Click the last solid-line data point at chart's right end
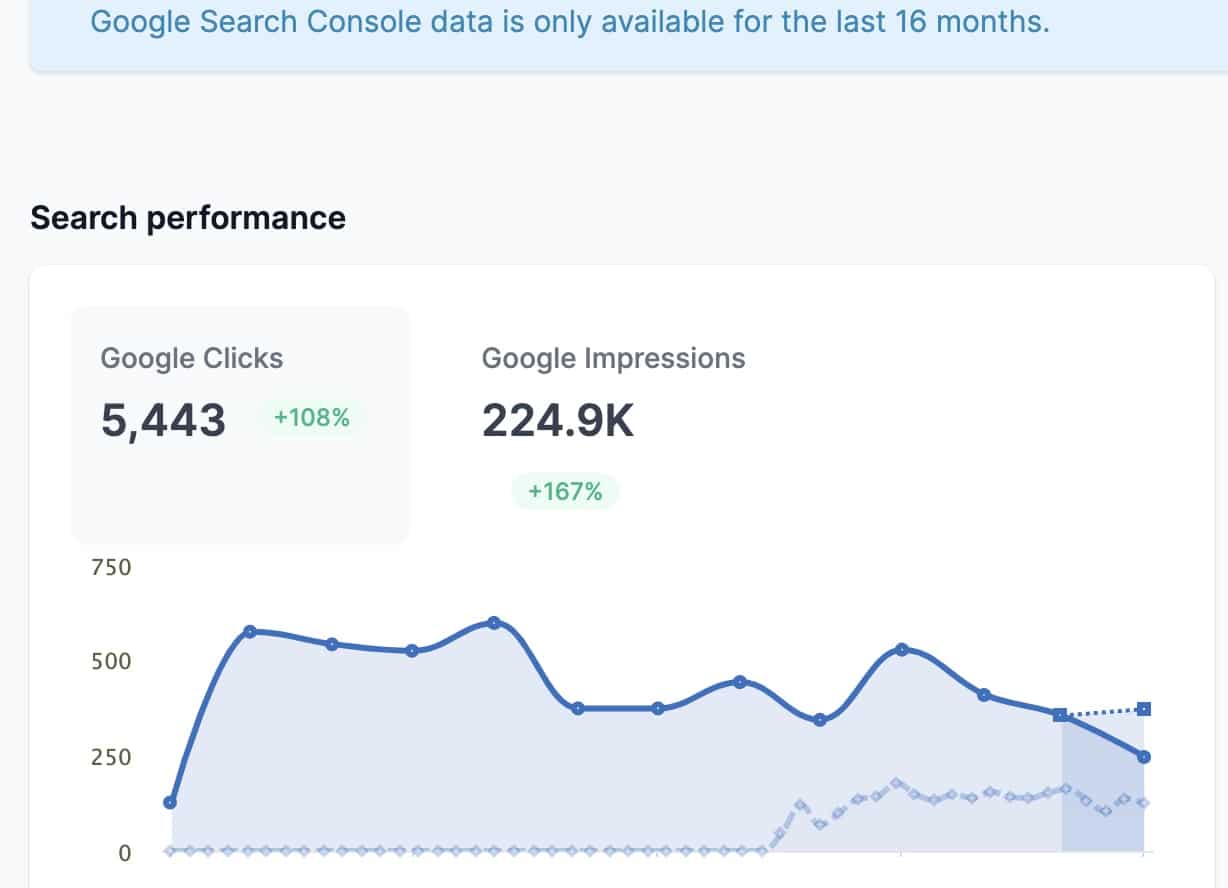Screen dimensions: 1228x888 pyautogui.click(x=1144, y=757)
